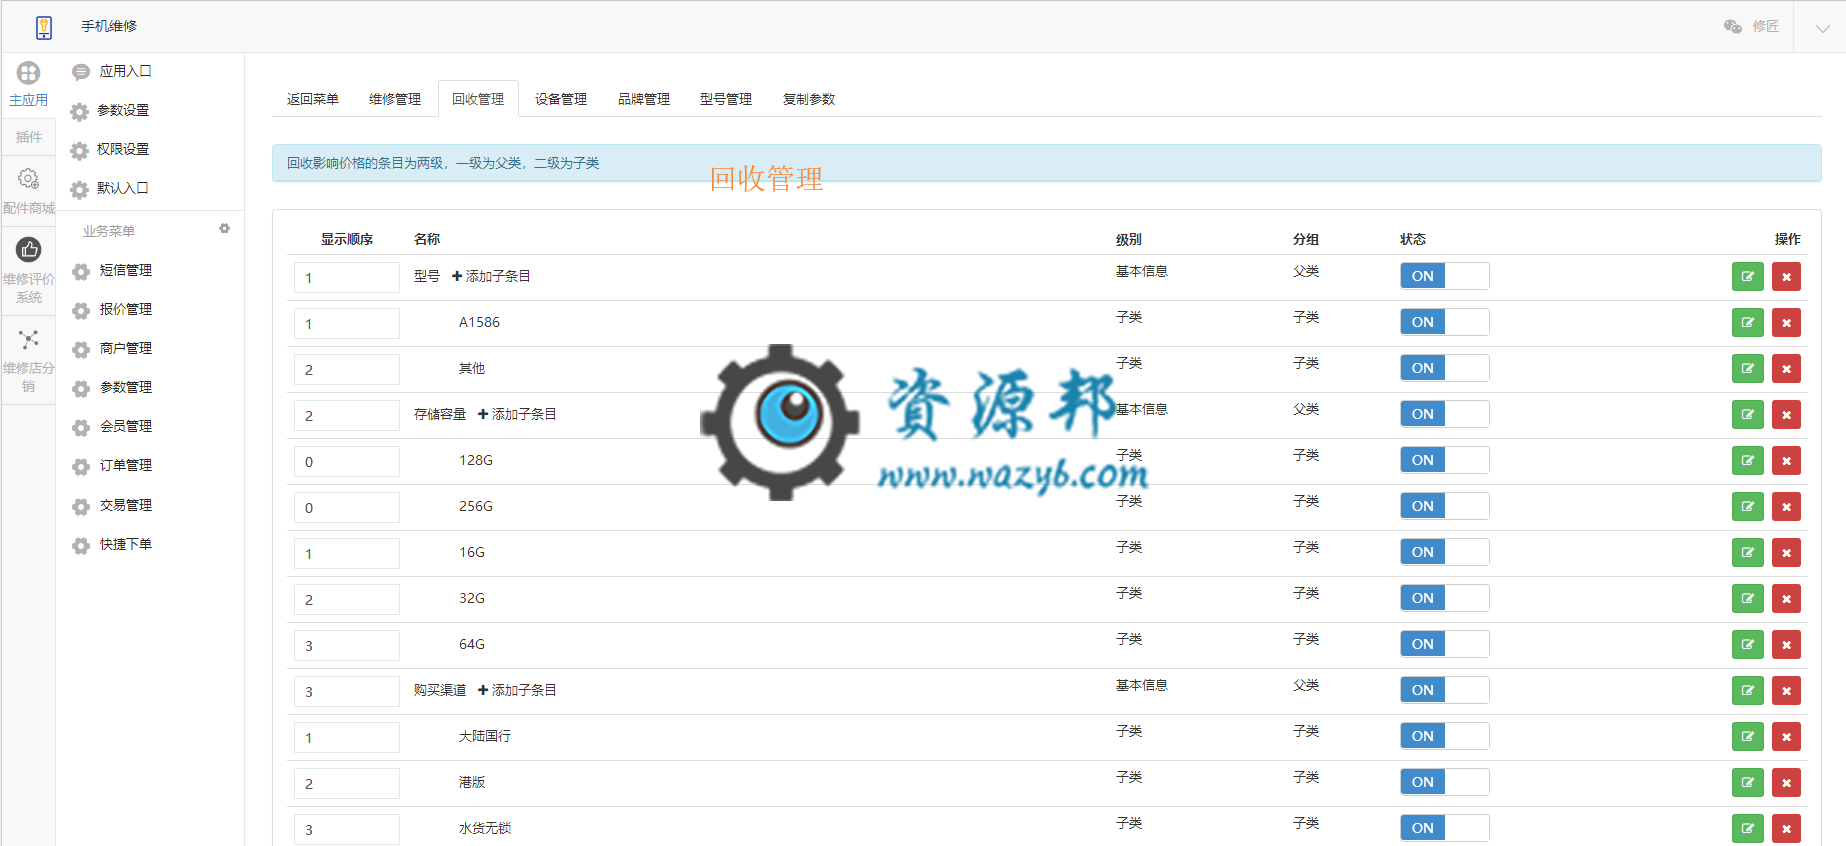The height and width of the screenshot is (846, 1846).
Task: Open 参数管理 in the business menu
Action: click(126, 387)
